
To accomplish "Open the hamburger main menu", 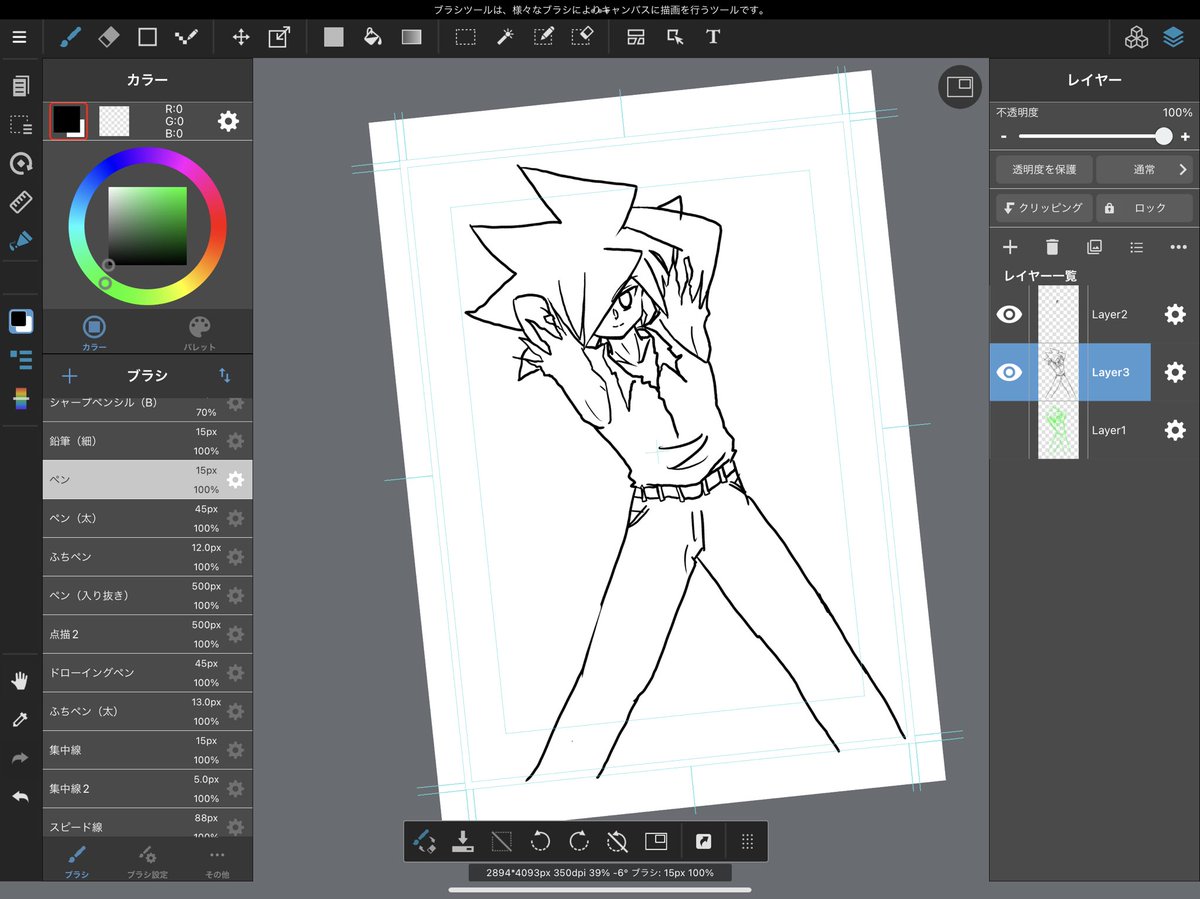I will coord(19,37).
